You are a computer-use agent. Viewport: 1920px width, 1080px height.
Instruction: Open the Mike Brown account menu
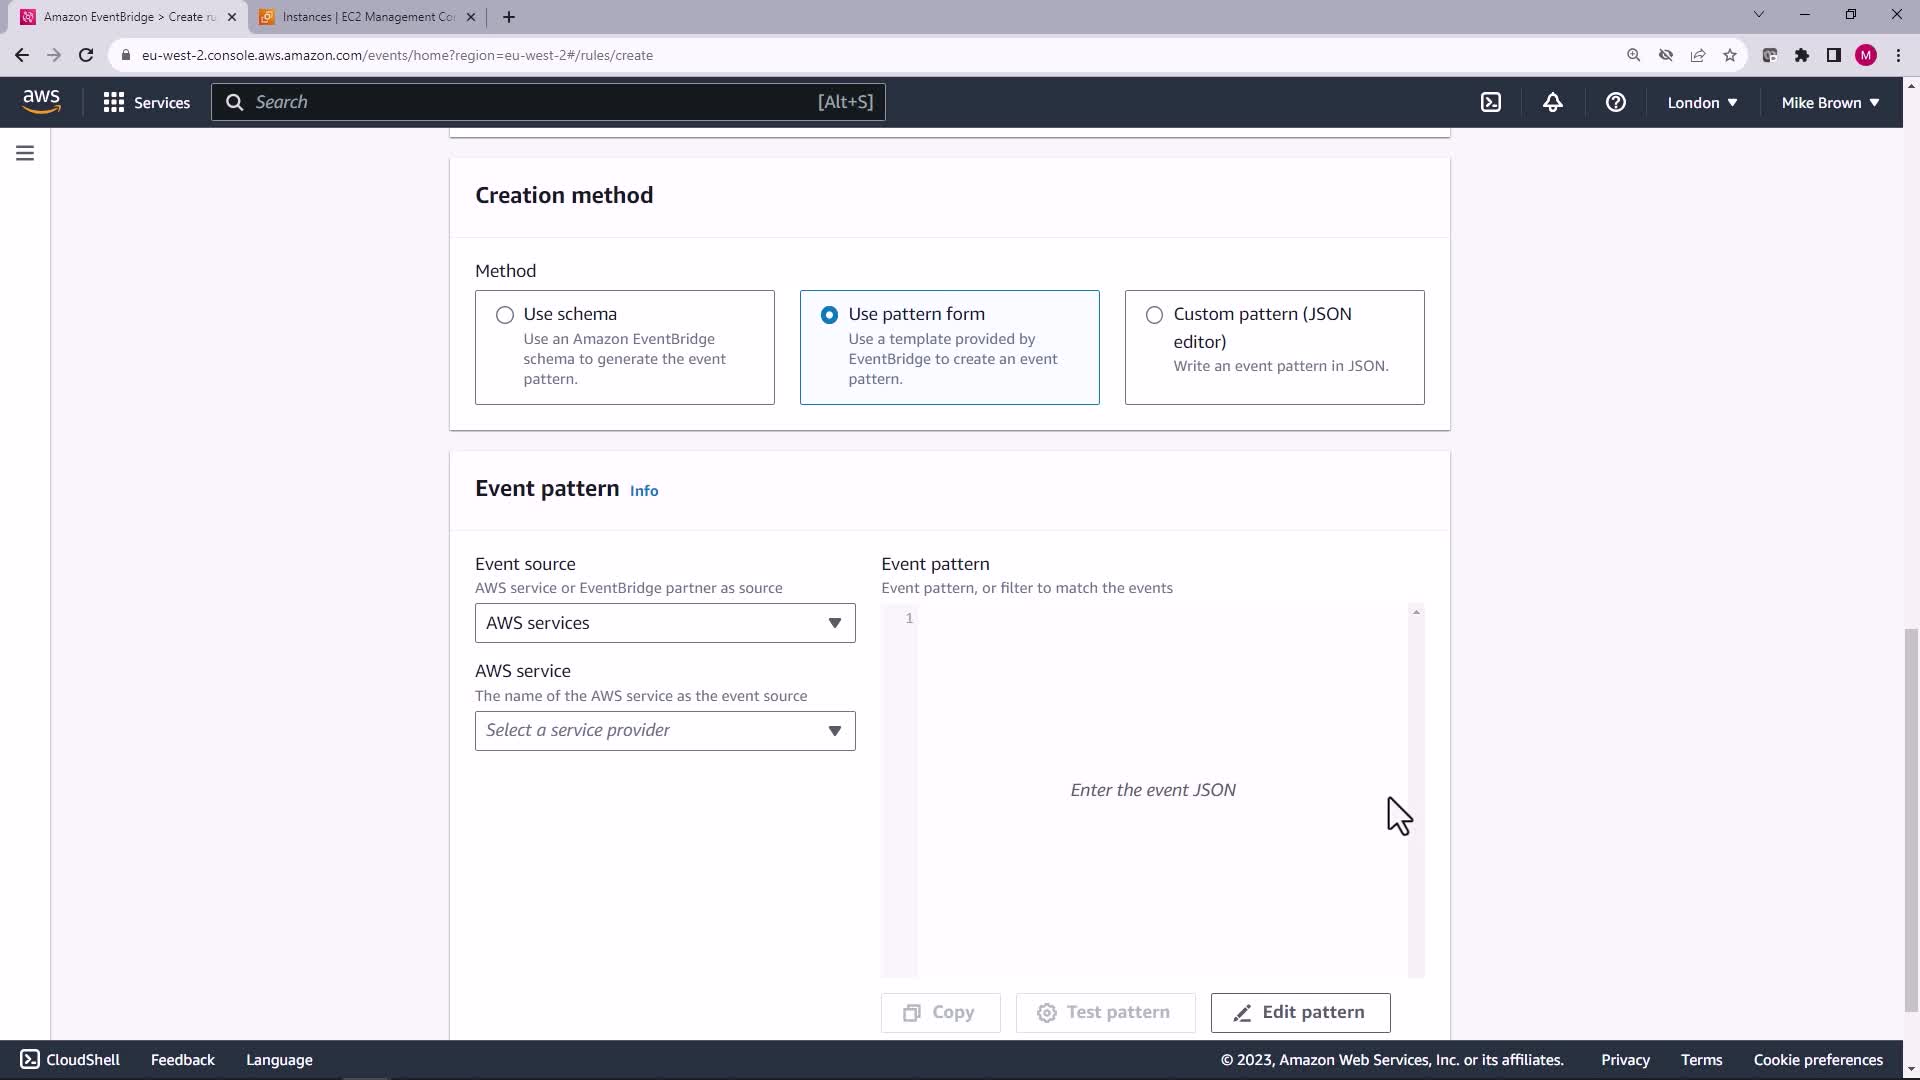1830,102
